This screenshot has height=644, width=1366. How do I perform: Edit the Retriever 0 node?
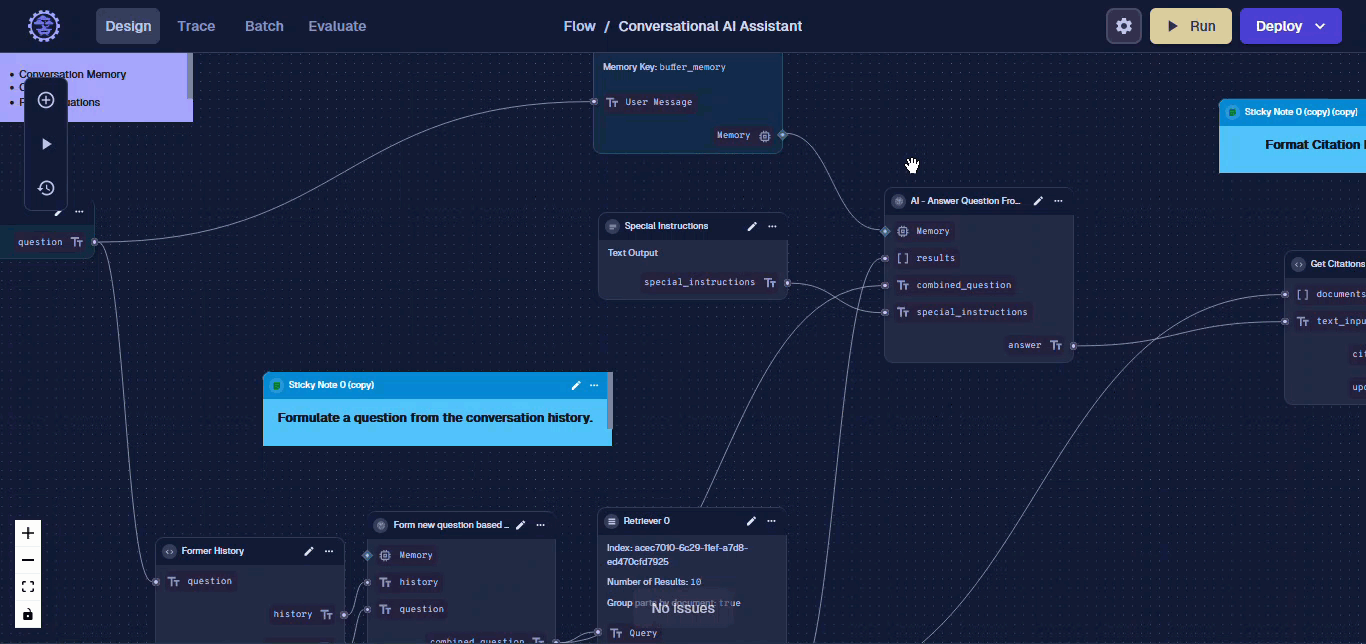(751, 521)
